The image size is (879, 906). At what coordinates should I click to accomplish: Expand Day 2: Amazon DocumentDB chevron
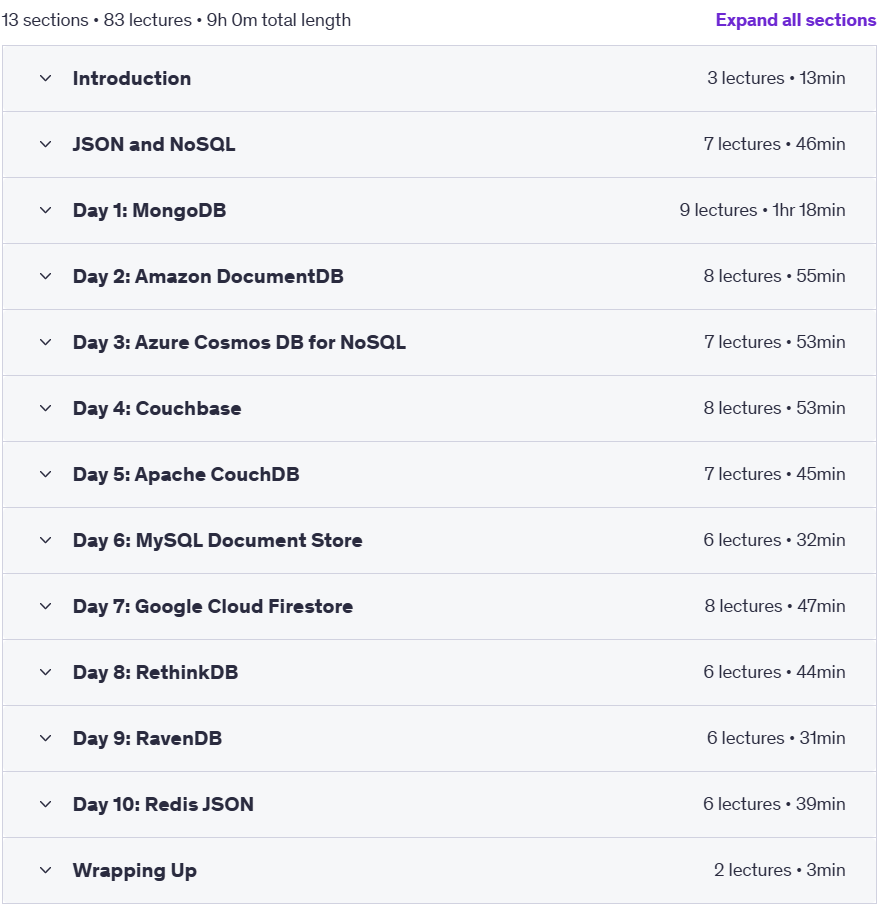click(x=46, y=276)
